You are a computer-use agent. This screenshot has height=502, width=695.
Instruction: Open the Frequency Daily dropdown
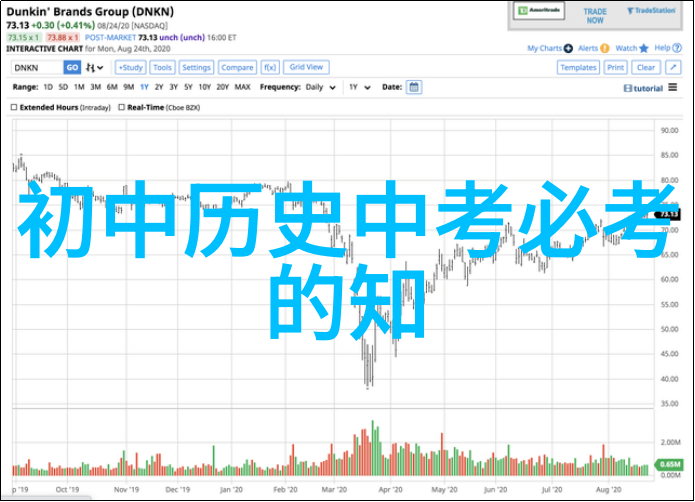click(320, 87)
